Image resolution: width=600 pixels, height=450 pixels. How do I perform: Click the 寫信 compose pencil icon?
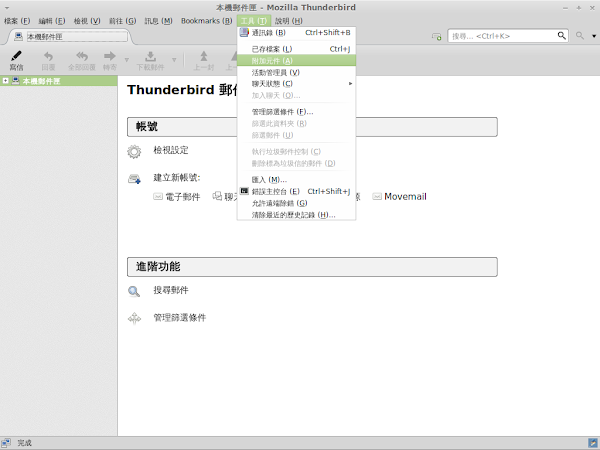point(16,56)
